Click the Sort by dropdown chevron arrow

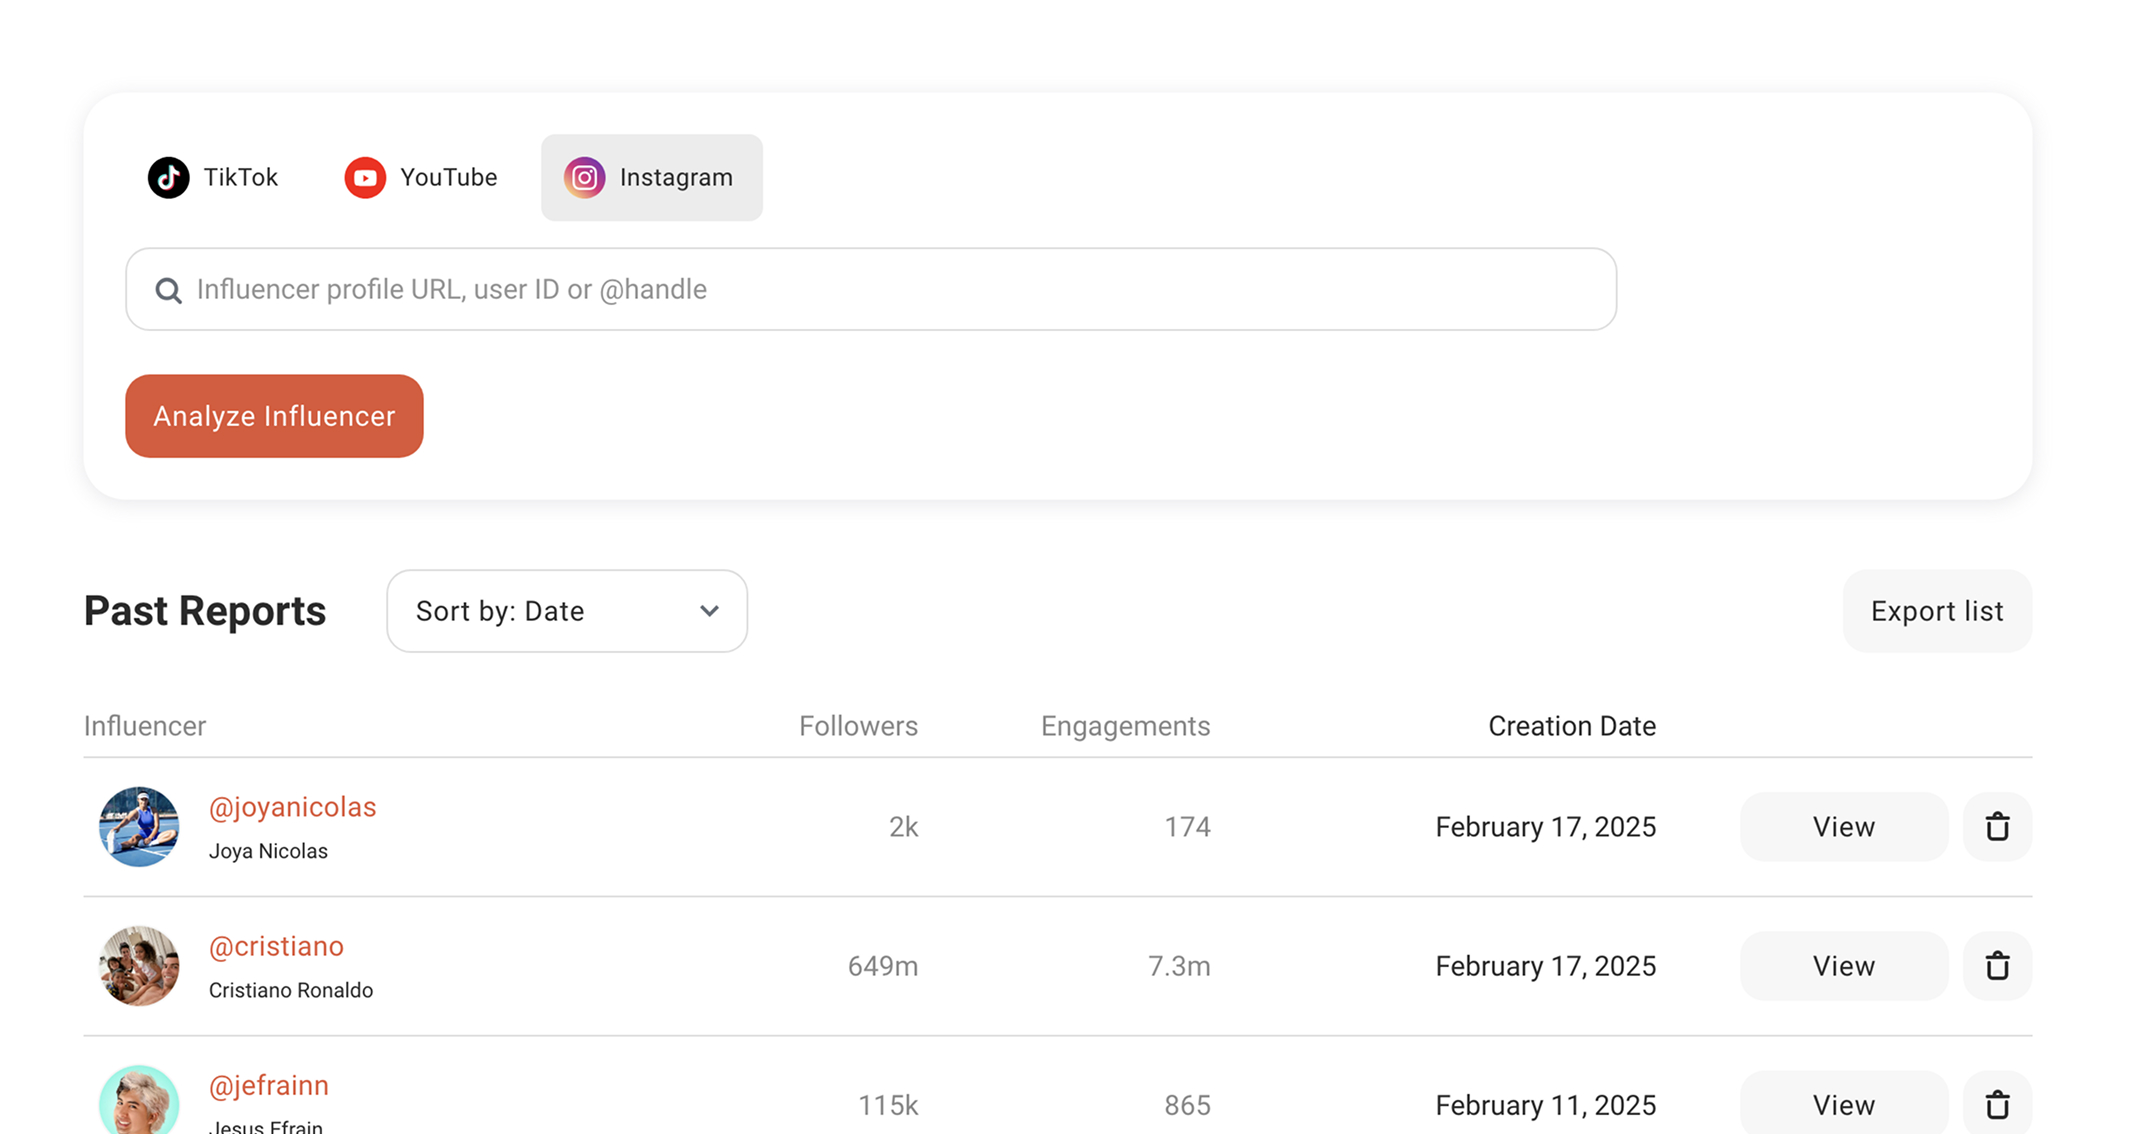click(x=709, y=611)
